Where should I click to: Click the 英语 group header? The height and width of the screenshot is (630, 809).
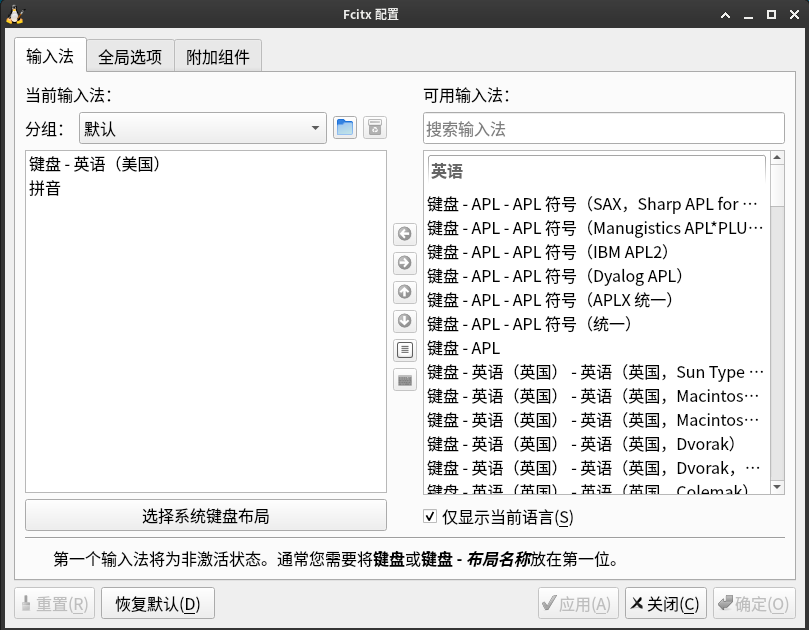tap(597, 171)
